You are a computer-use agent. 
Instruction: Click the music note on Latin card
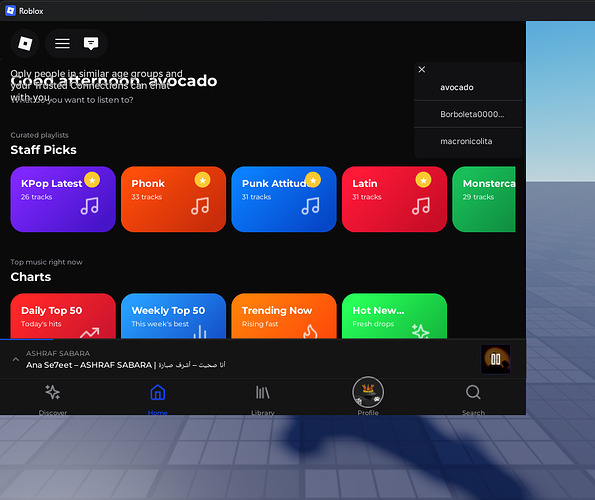(421, 206)
